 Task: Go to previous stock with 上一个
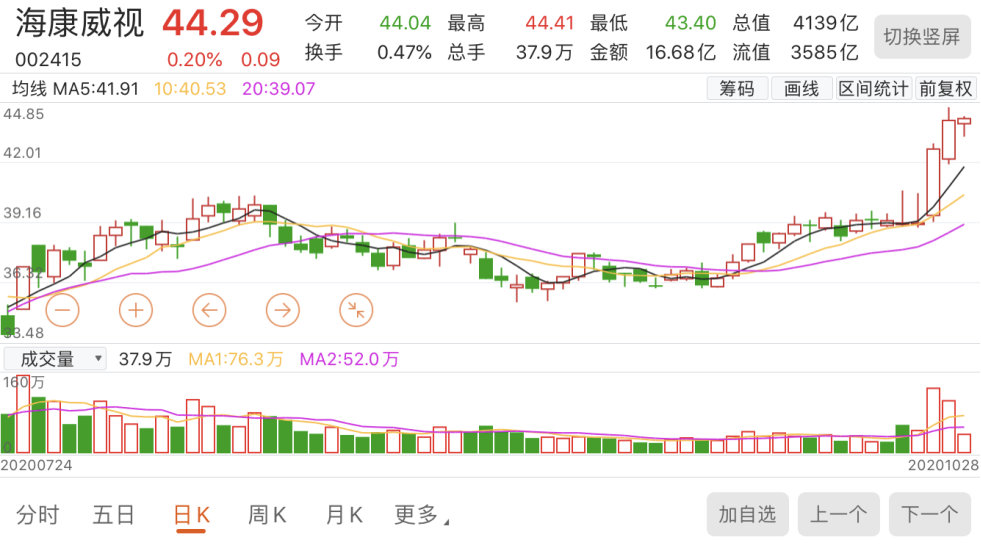tap(839, 514)
